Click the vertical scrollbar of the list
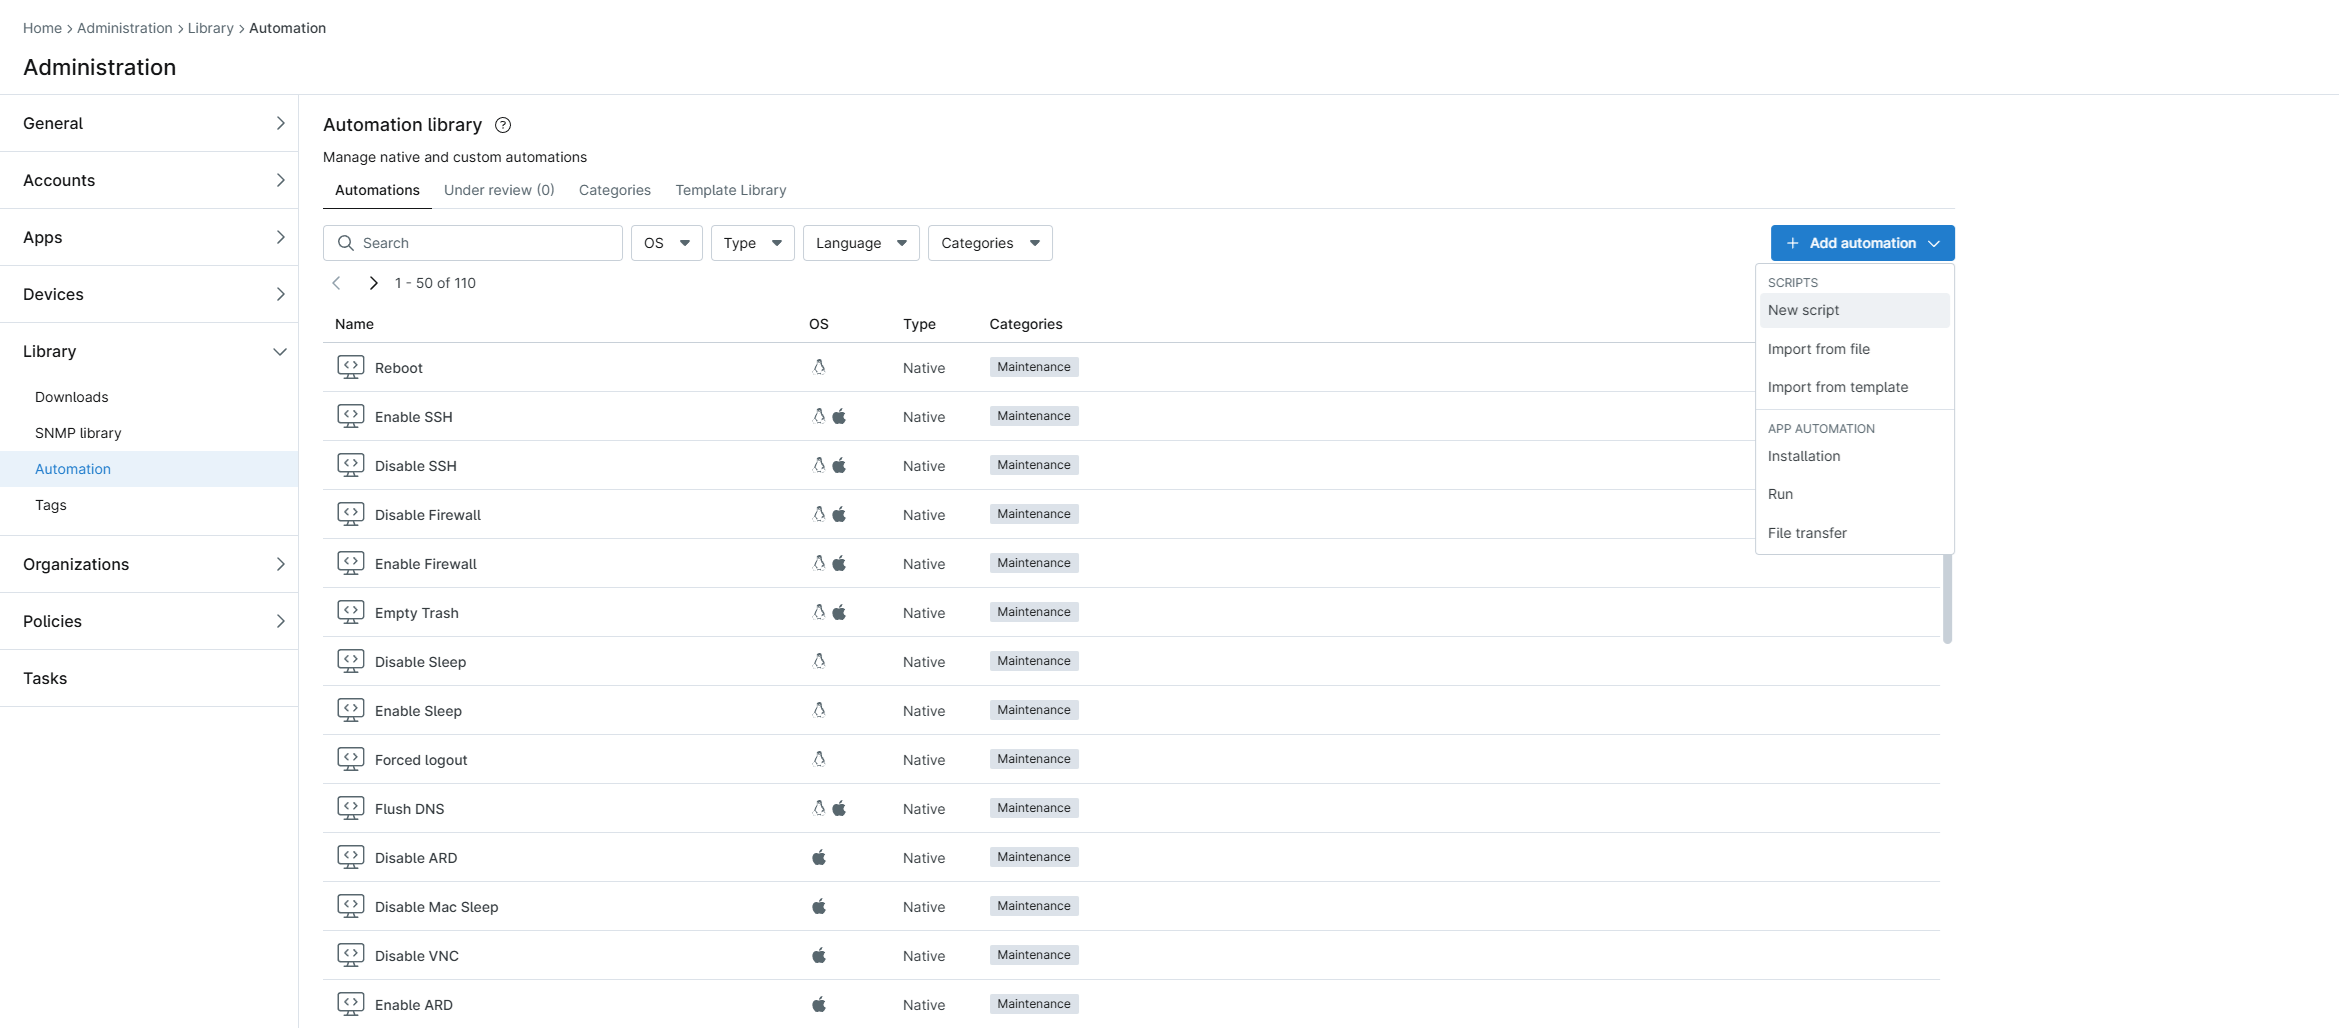2339x1028 pixels. click(x=1947, y=598)
